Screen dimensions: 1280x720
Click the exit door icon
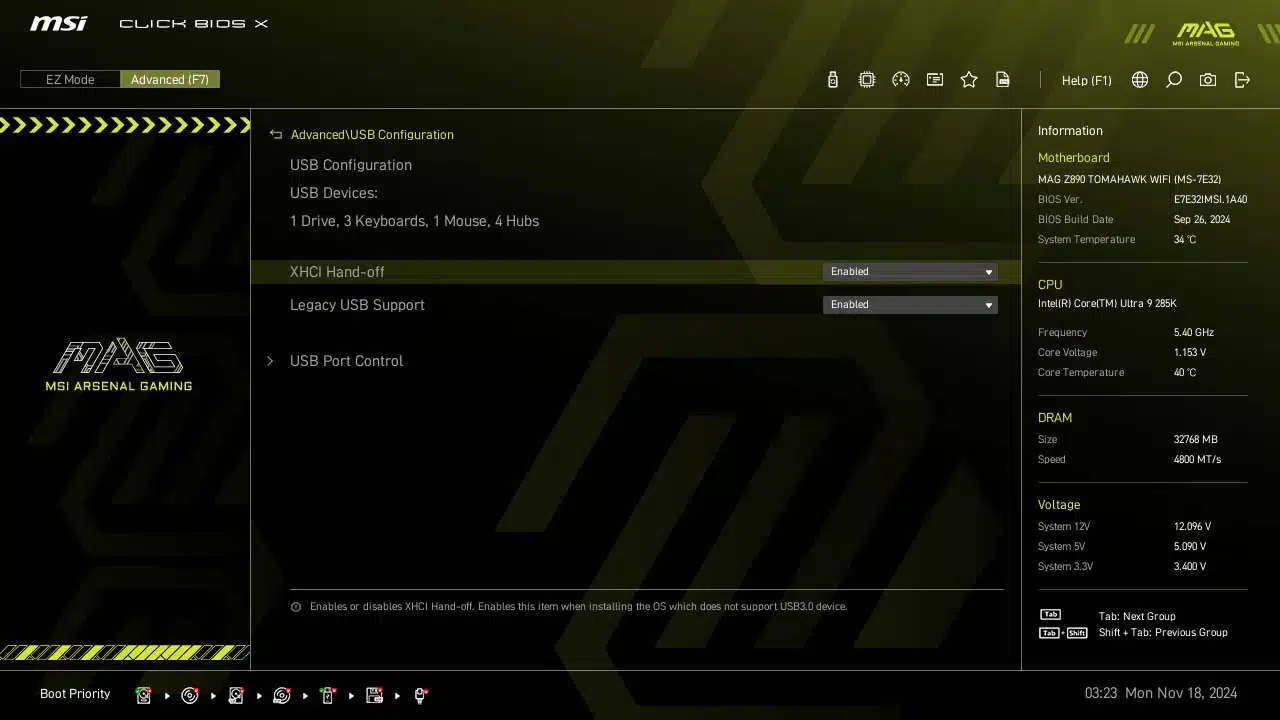tap(1242, 80)
